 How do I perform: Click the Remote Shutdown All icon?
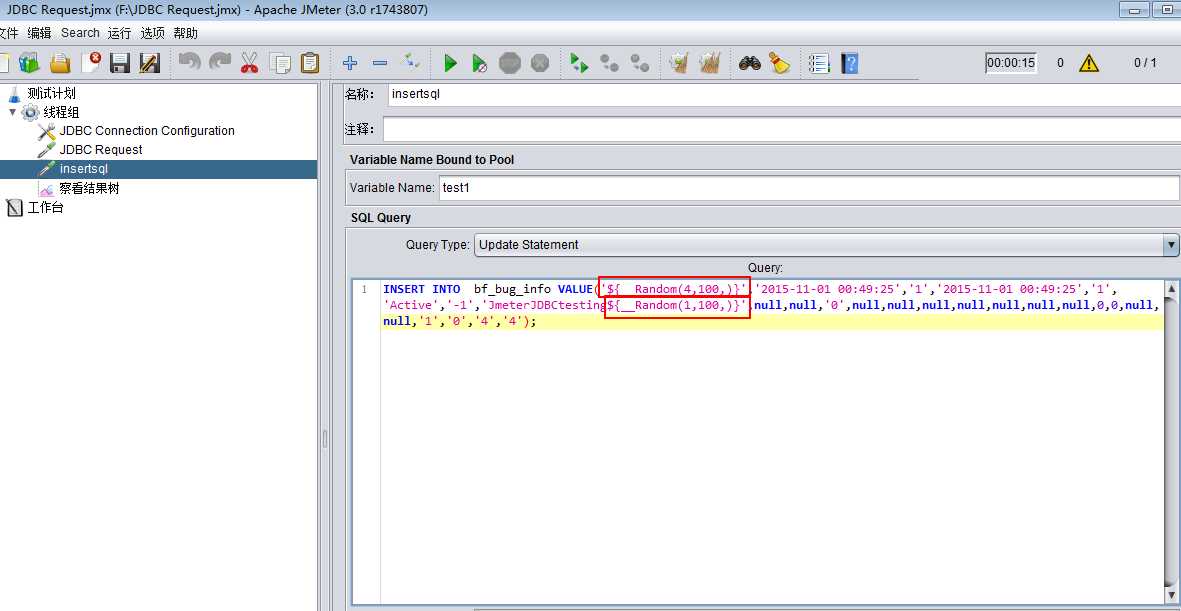(x=639, y=63)
